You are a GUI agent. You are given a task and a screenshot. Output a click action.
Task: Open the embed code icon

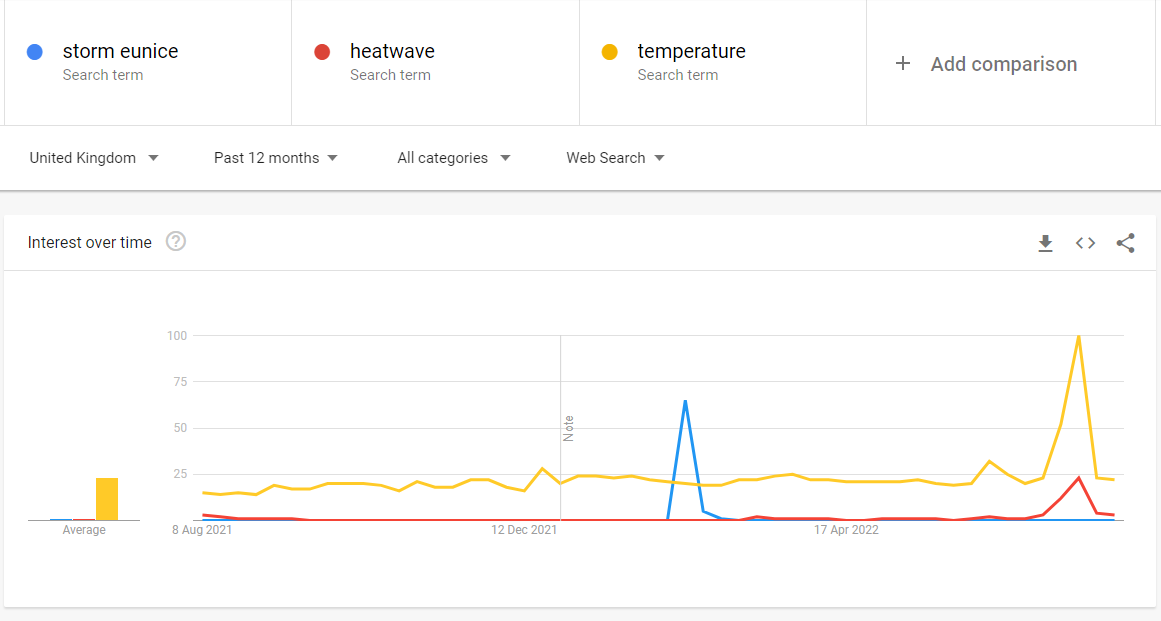point(1085,243)
